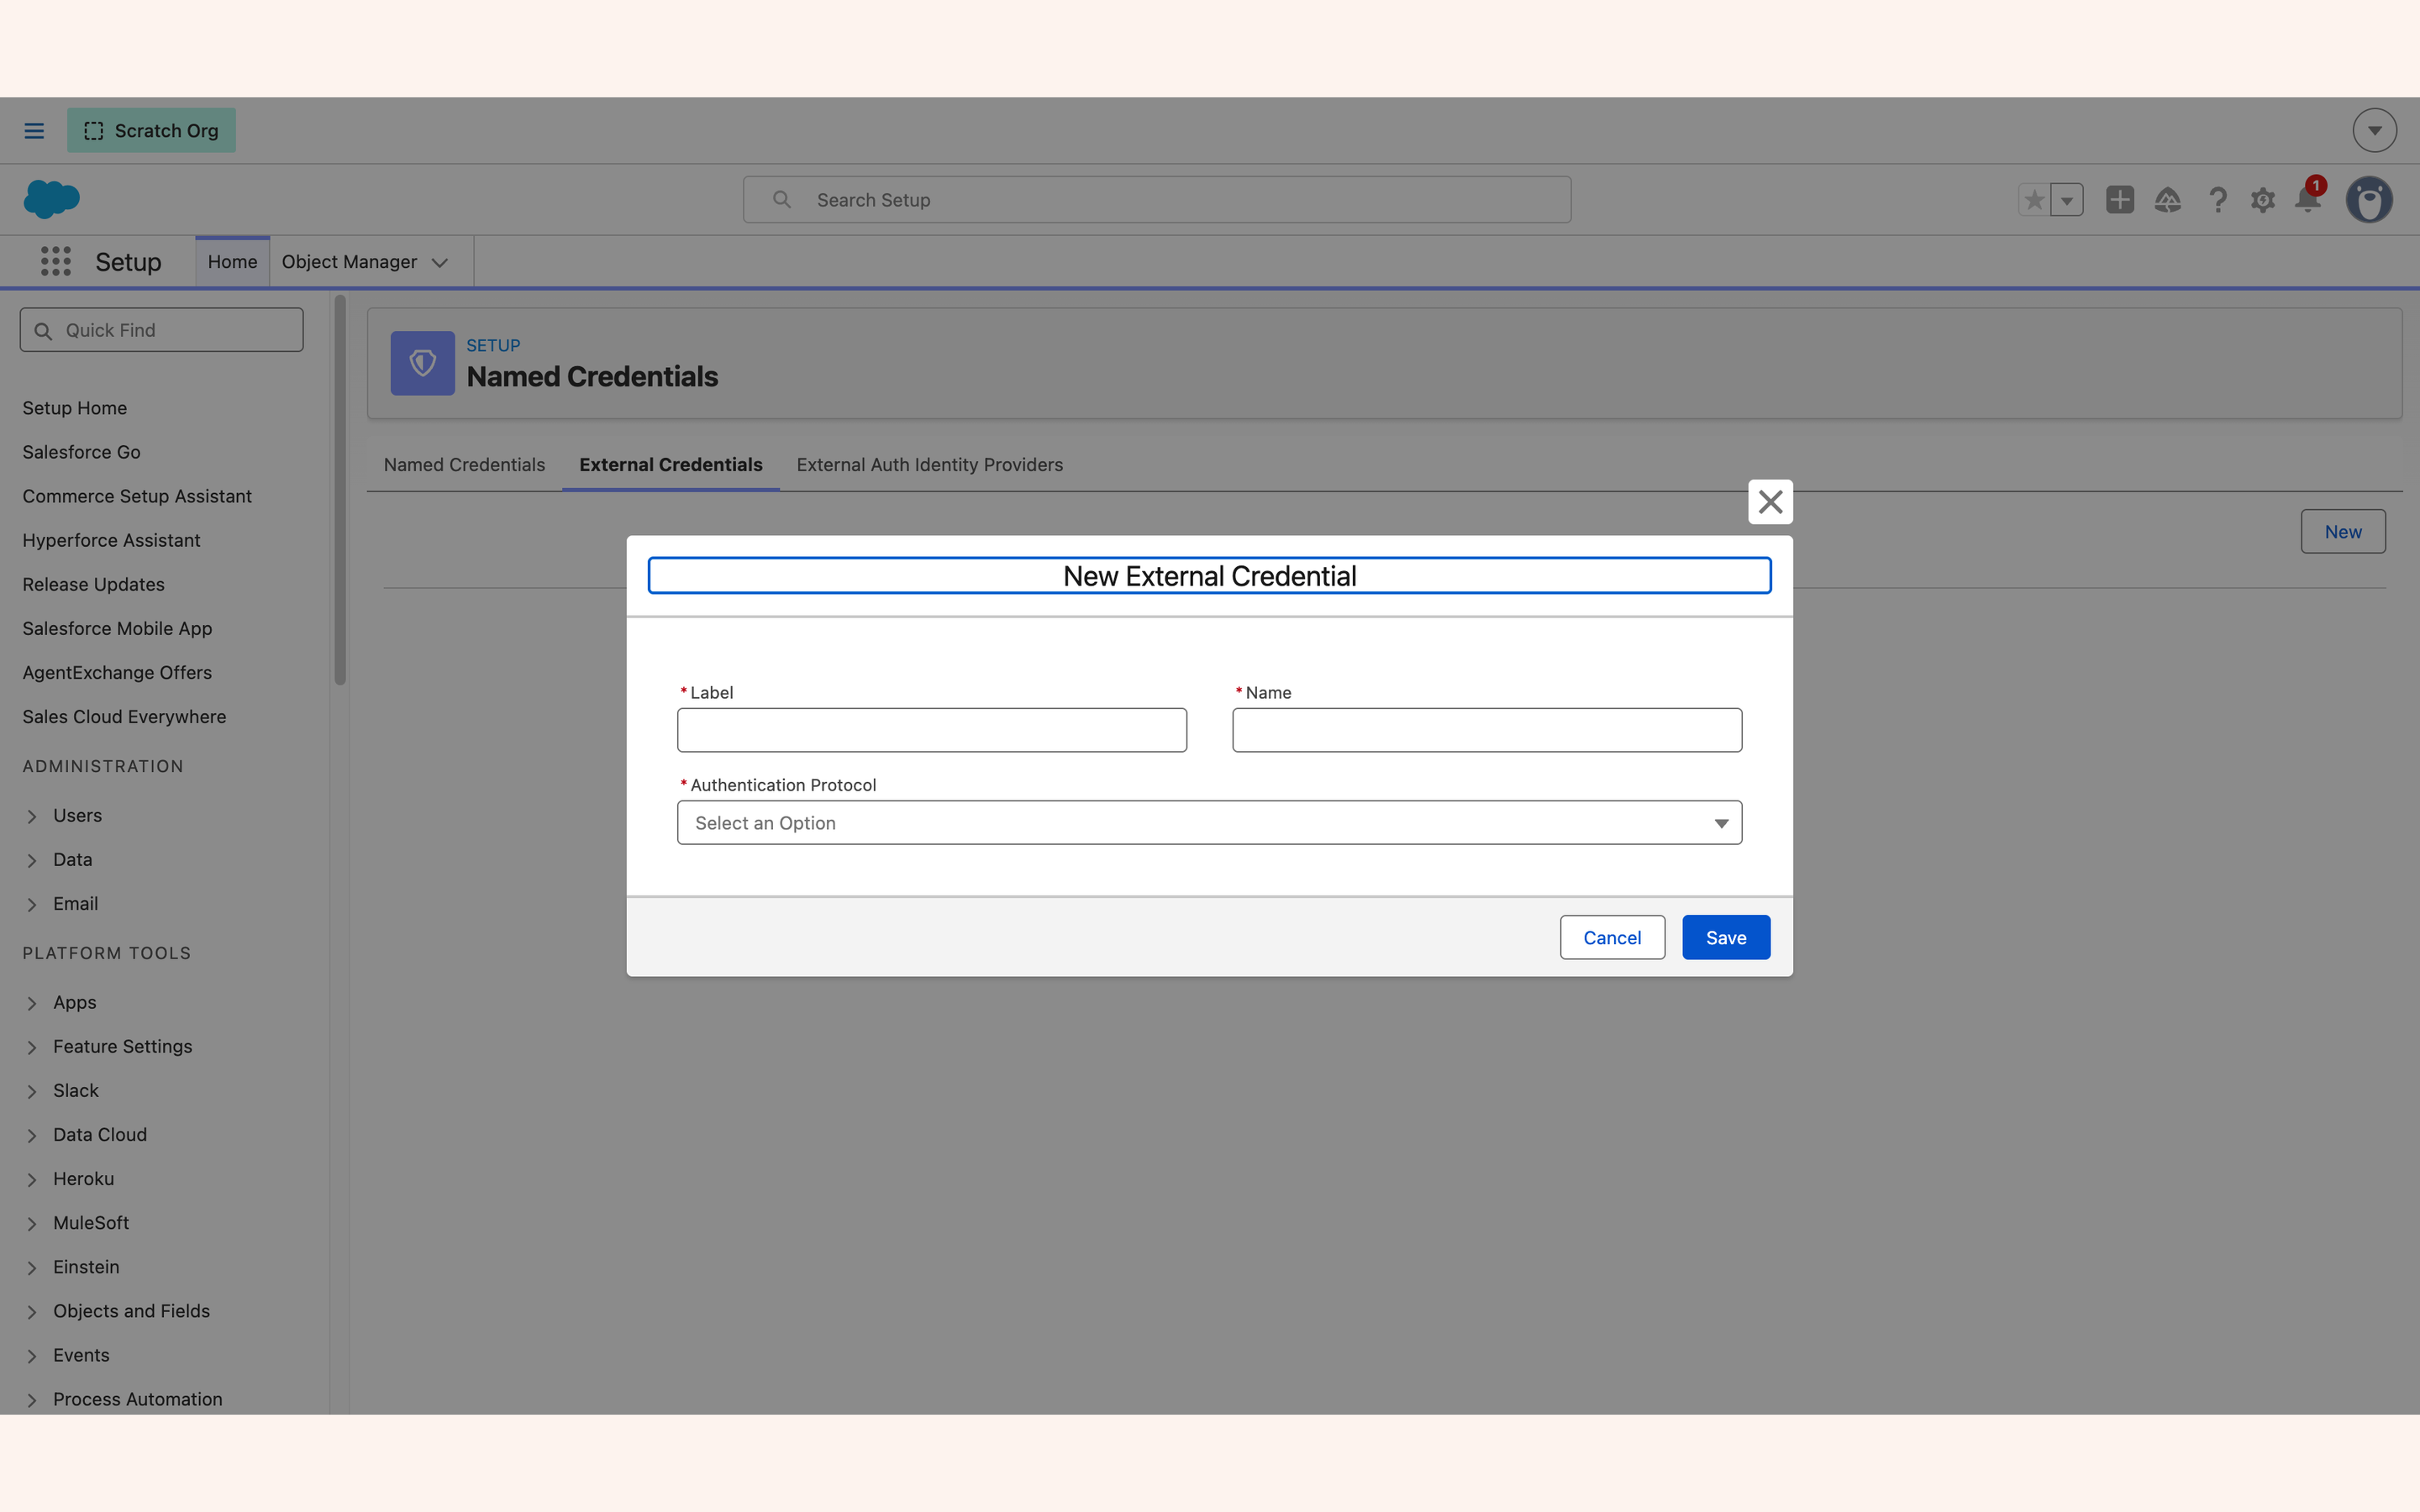Expand the Data tree node

32,860
